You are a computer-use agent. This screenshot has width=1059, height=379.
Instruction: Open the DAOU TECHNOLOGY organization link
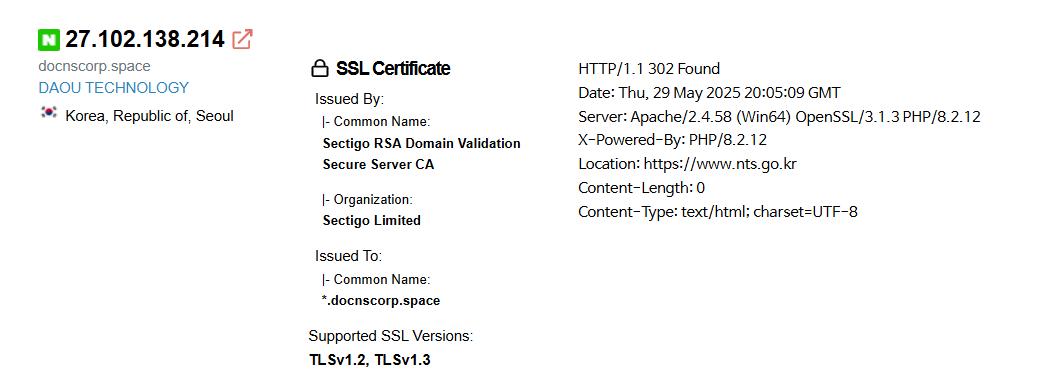[x=113, y=88]
